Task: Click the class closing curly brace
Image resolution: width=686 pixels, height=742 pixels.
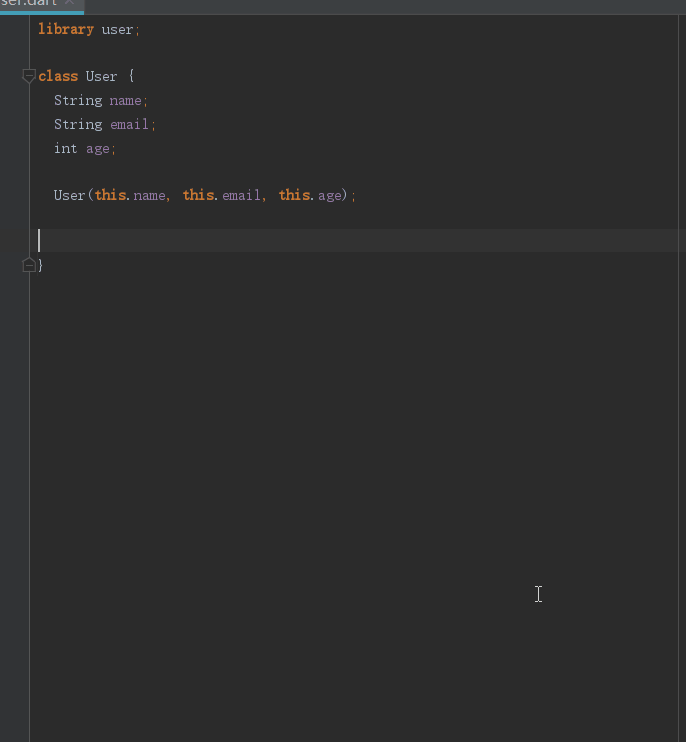Action: 41,265
